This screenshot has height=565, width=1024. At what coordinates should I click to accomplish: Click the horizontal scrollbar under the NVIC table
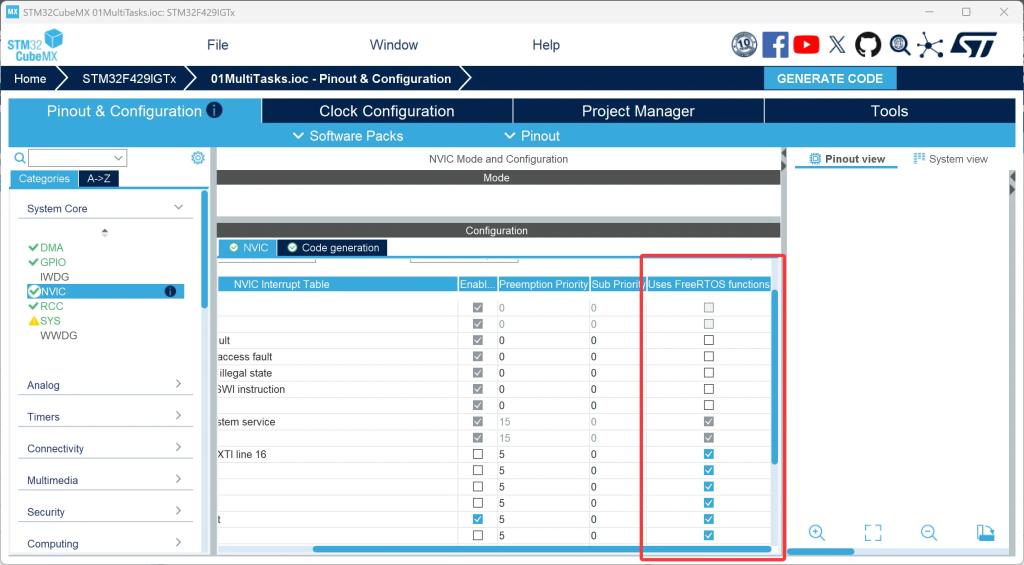coord(540,549)
